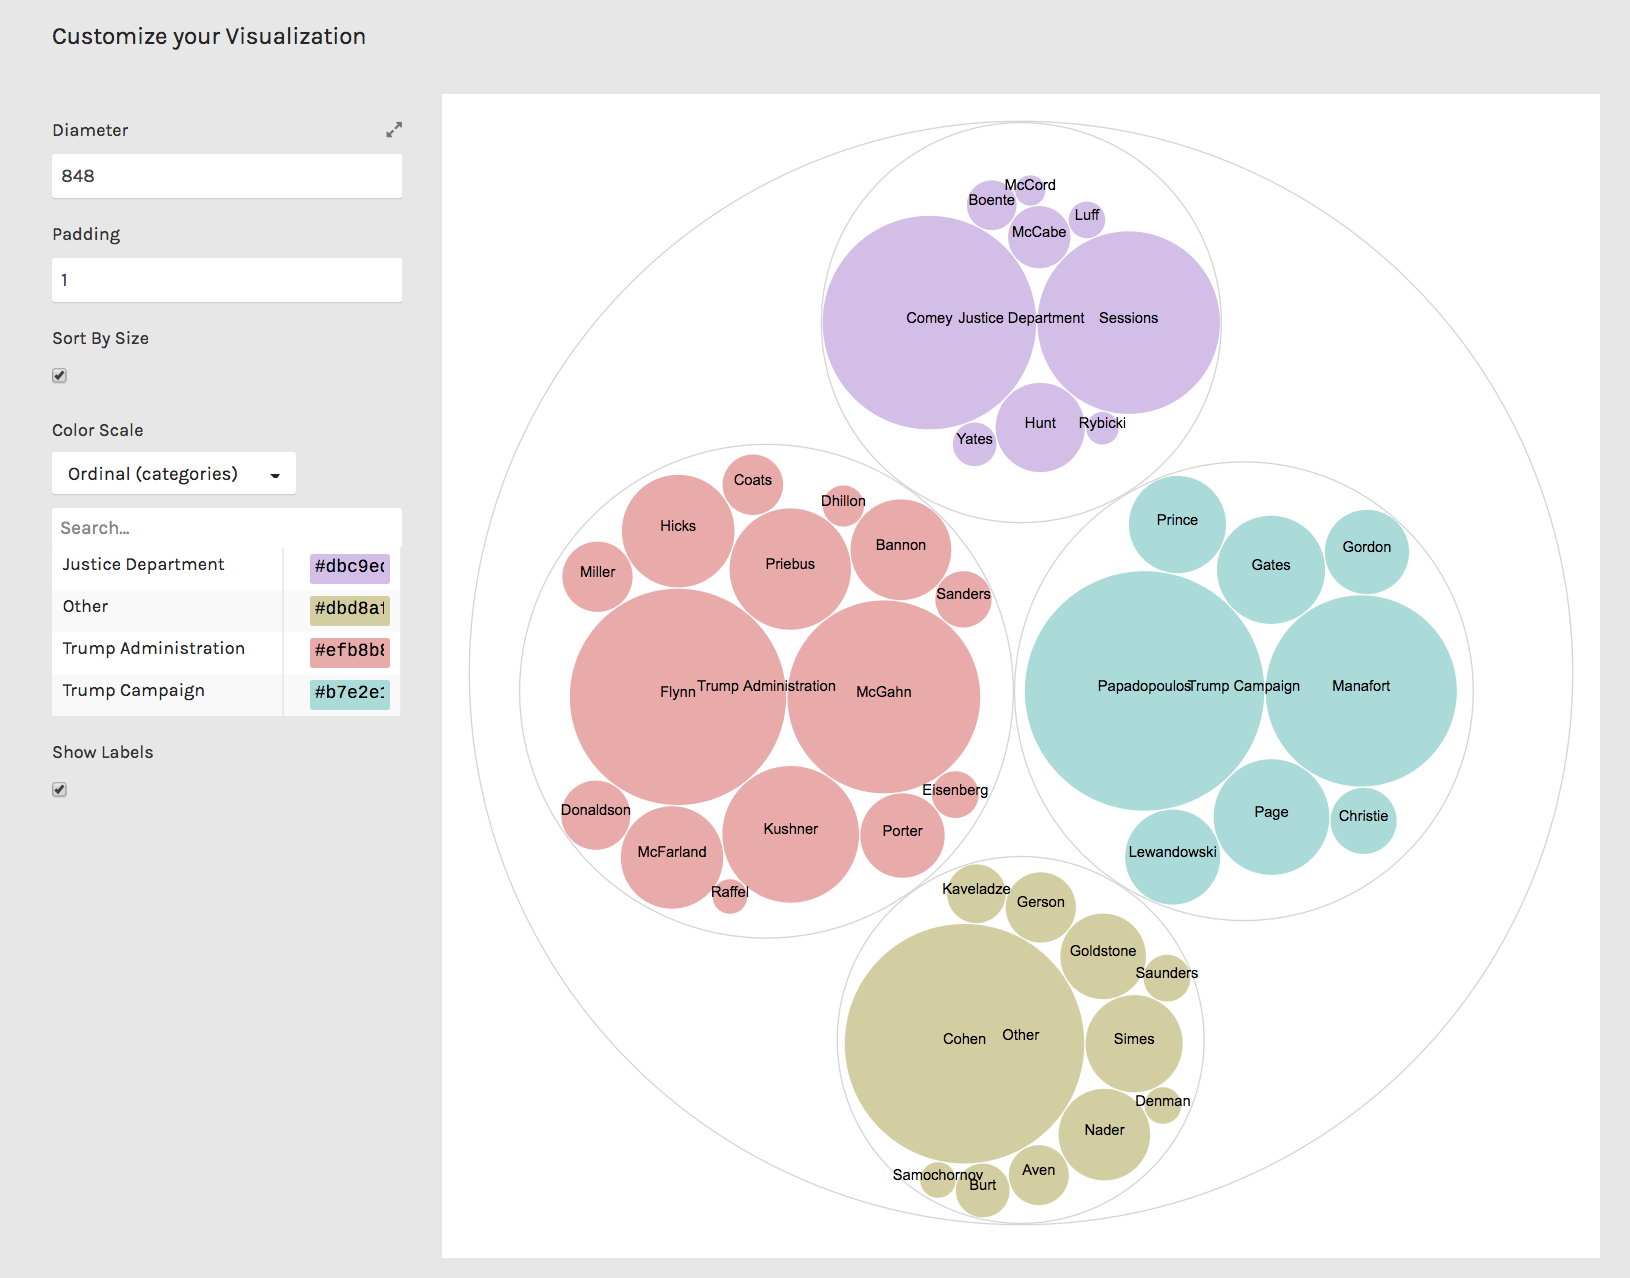This screenshot has width=1630, height=1278.
Task: Click the Cohen bubble in the Other cluster
Action: (963, 1040)
